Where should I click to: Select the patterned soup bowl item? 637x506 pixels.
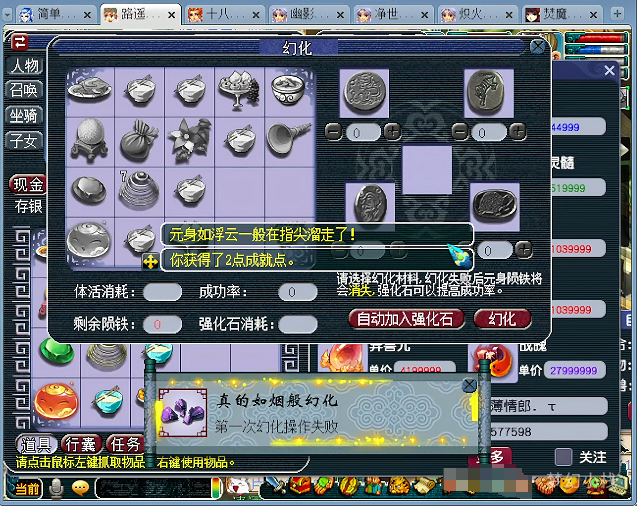(289, 92)
